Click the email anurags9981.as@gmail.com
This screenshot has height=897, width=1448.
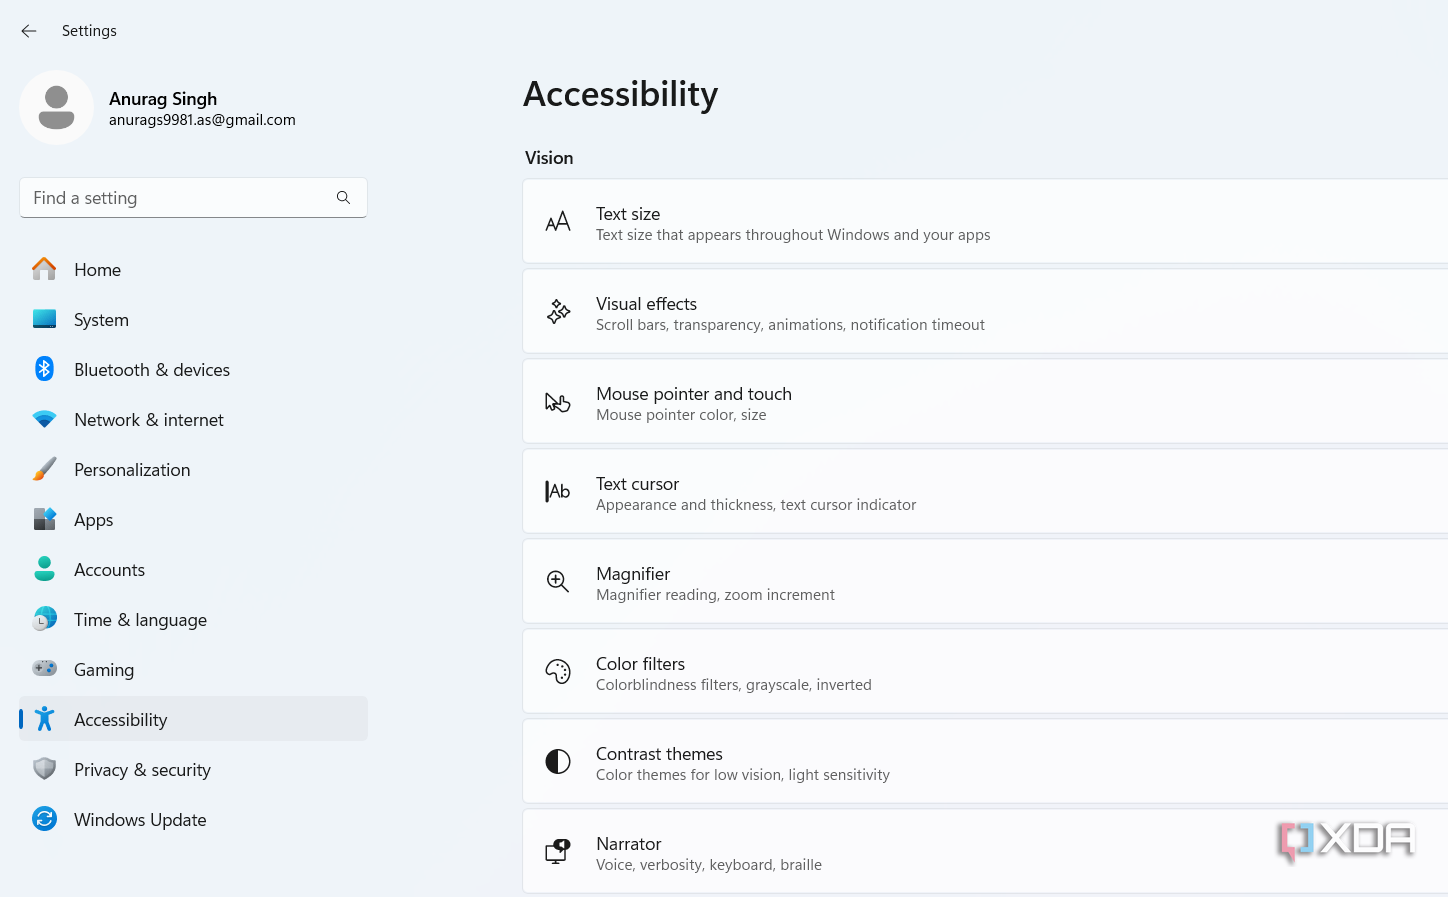pos(202,120)
